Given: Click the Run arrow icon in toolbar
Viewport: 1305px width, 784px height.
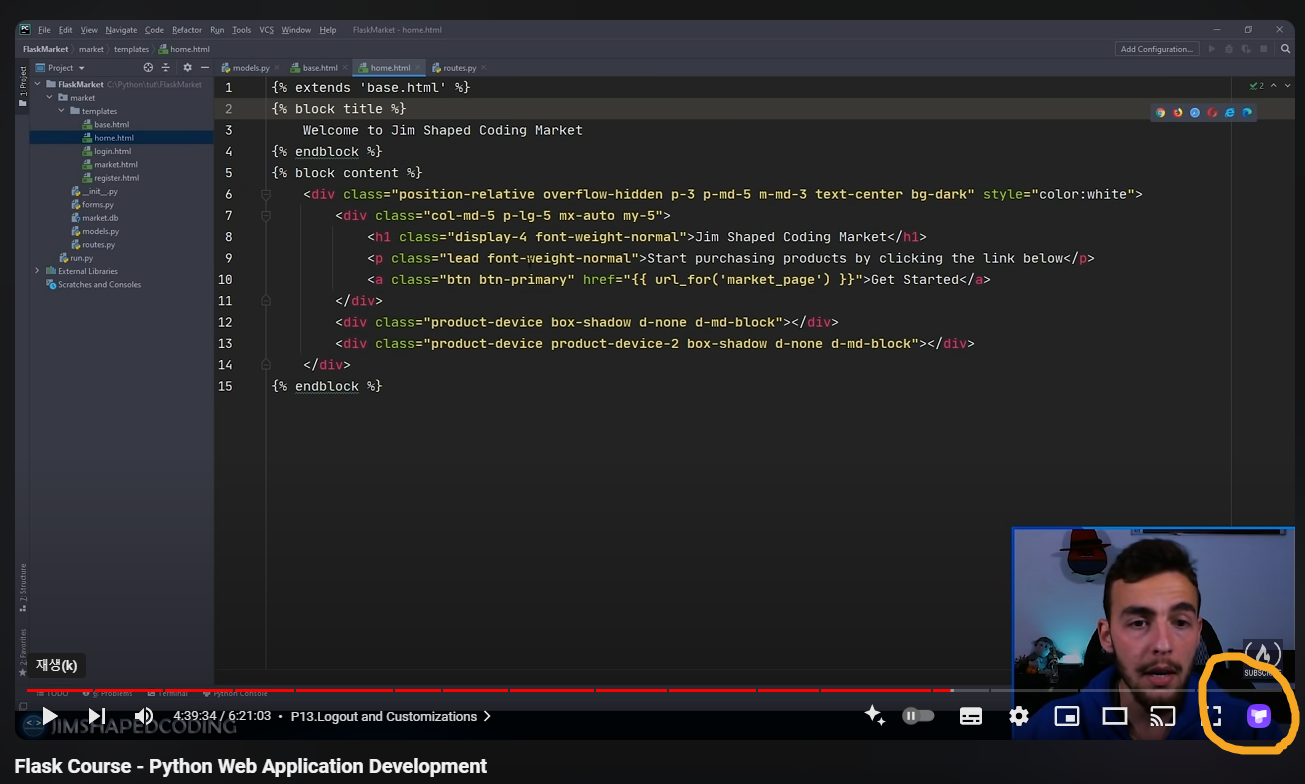Looking at the screenshot, I should [1212, 49].
